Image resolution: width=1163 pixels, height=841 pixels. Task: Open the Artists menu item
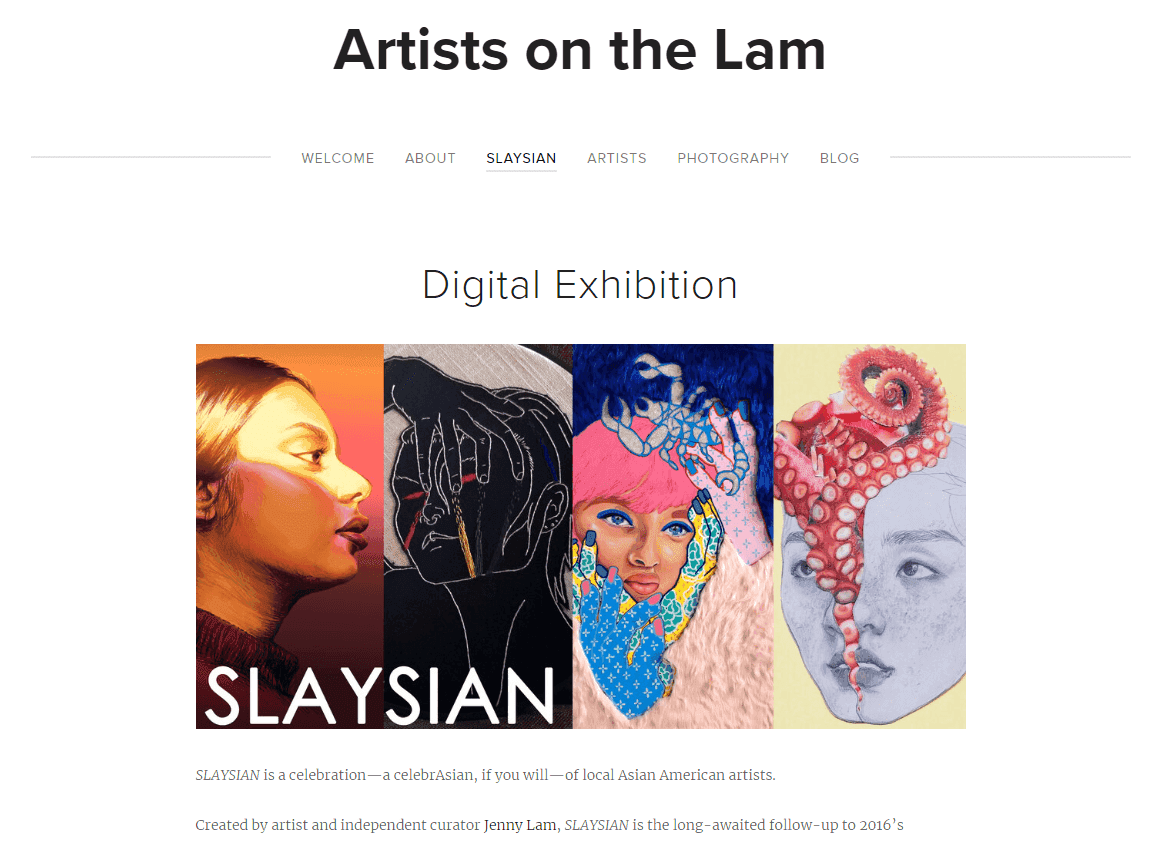click(617, 158)
